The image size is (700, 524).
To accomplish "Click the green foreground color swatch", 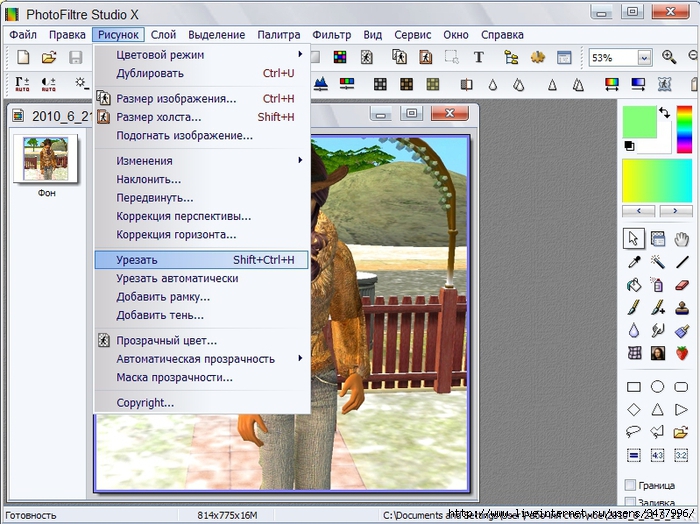I will point(640,121).
